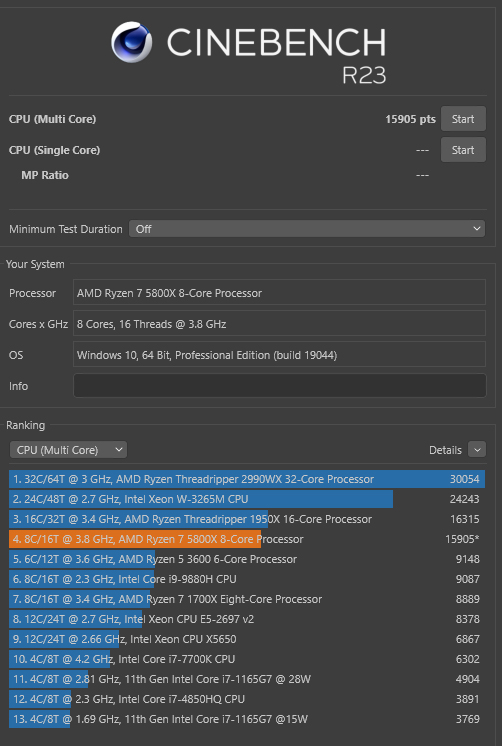Screen dimensions: 502x746
Task: Click the Details label in Ranking
Action: tap(445, 450)
